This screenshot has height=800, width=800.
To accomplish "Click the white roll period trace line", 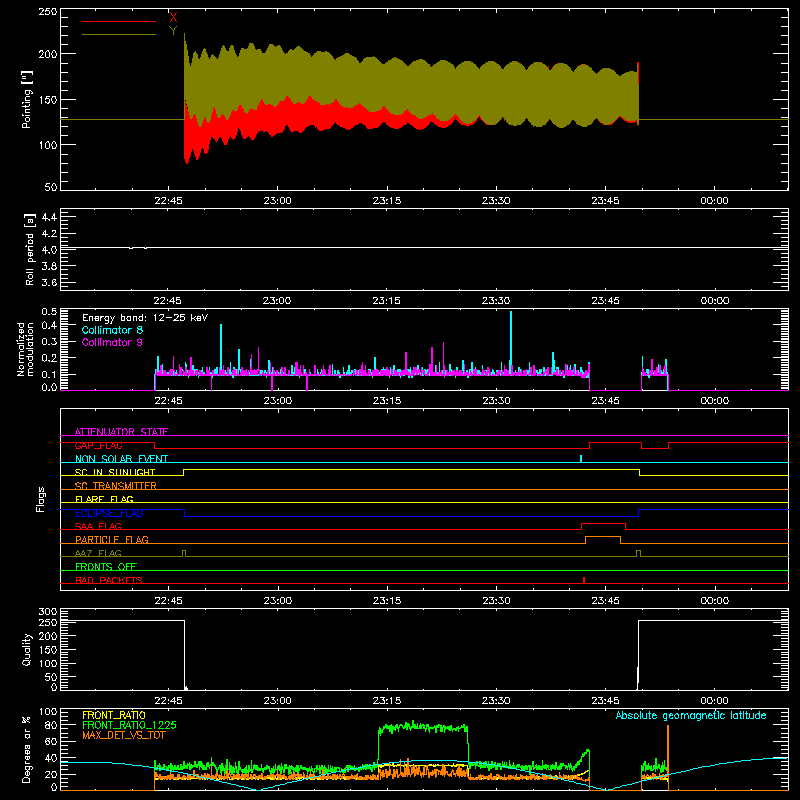I will tap(424, 248).
